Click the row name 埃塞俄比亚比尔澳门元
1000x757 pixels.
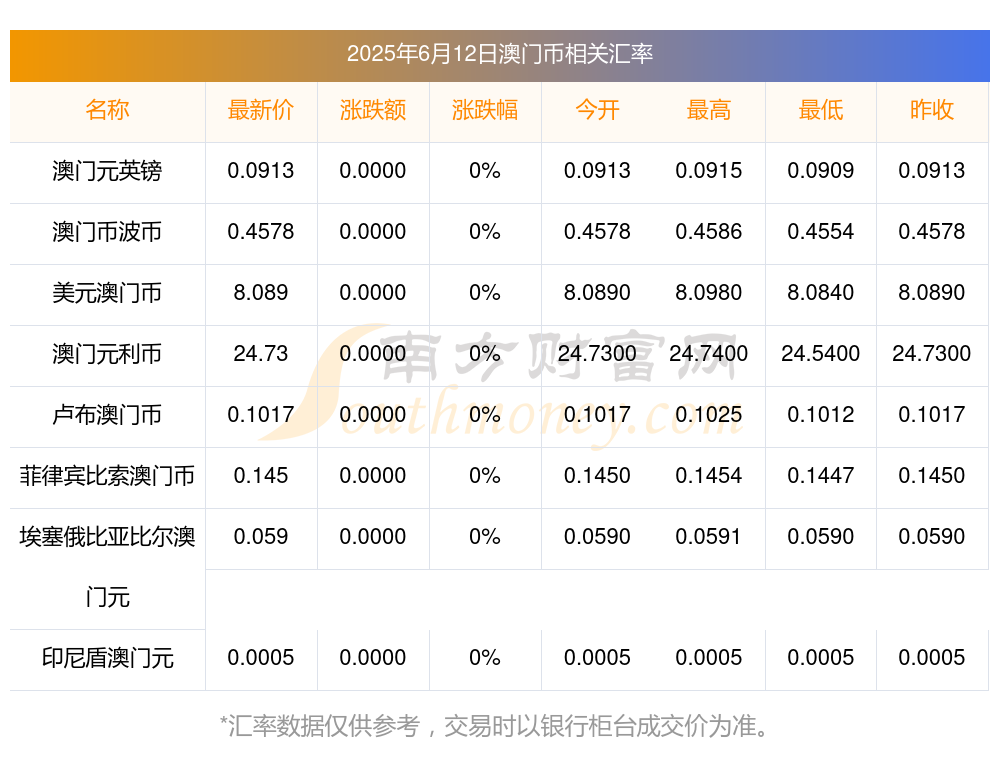click(x=107, y=567)
